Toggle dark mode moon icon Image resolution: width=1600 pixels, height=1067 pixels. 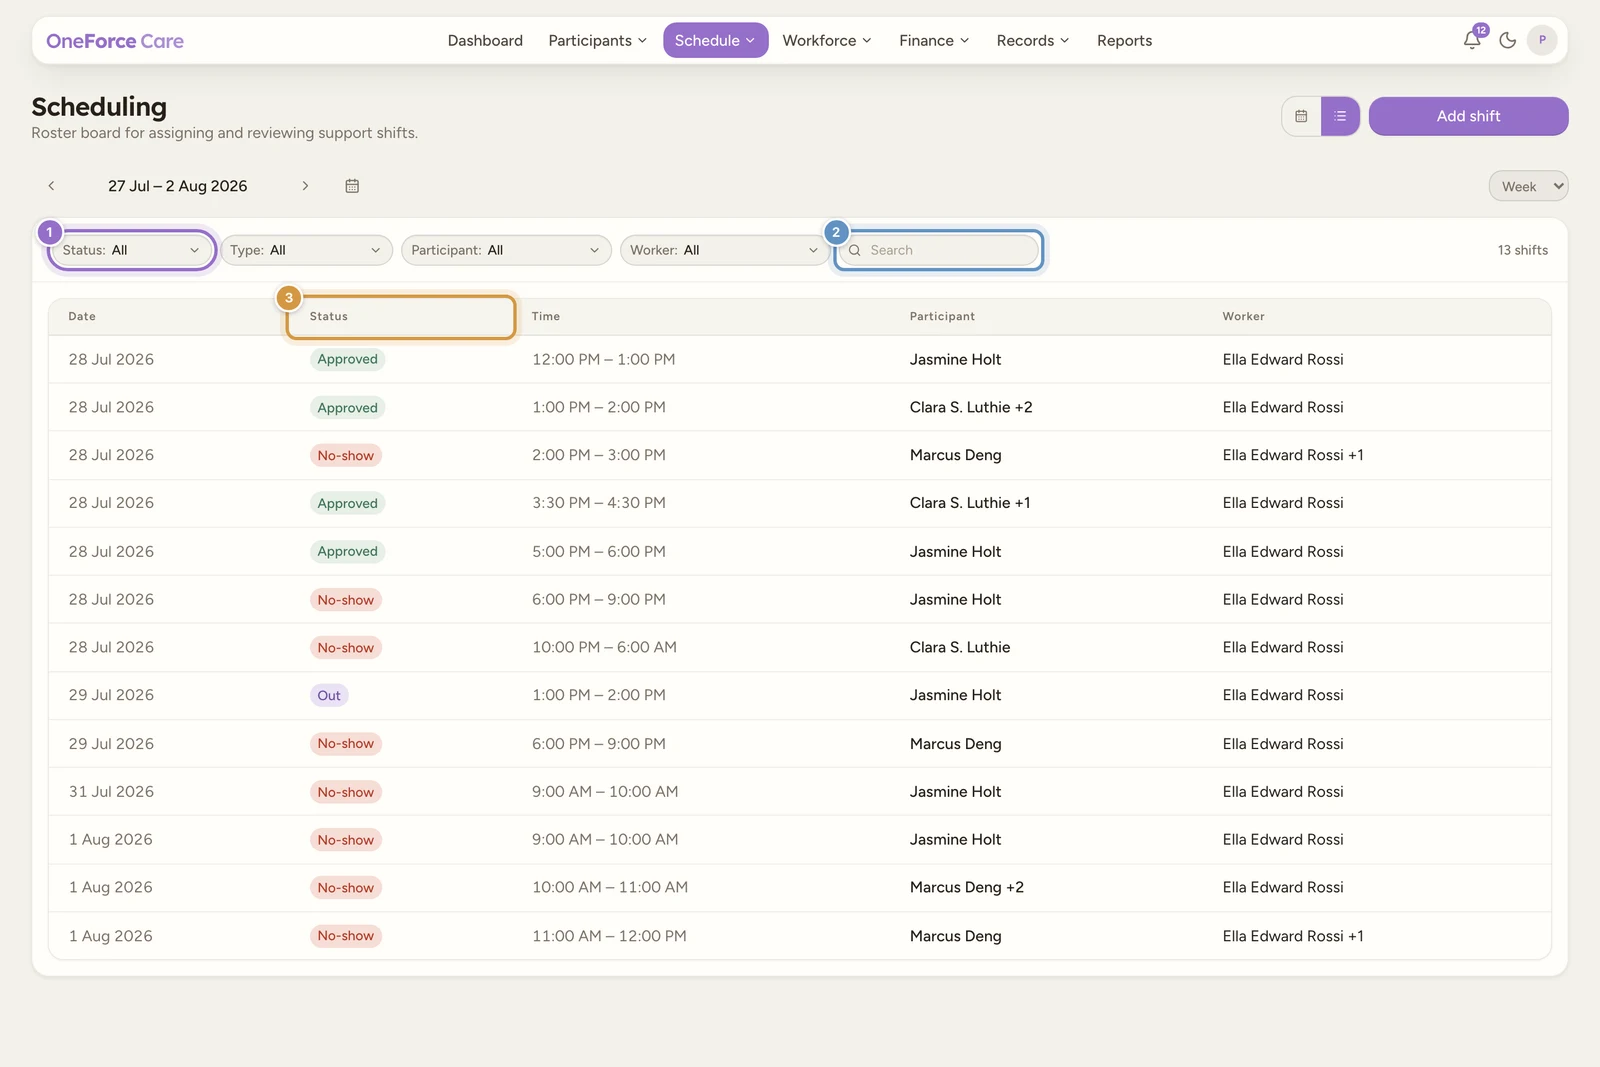[x=1508, y=40]
